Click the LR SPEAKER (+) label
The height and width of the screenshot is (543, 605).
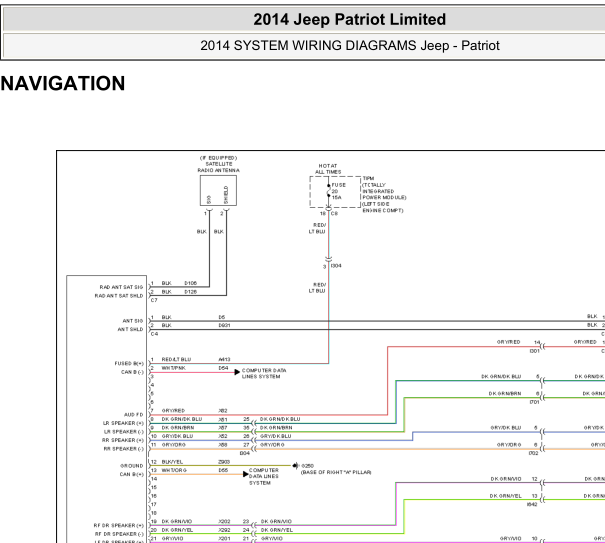click(123, 423)
